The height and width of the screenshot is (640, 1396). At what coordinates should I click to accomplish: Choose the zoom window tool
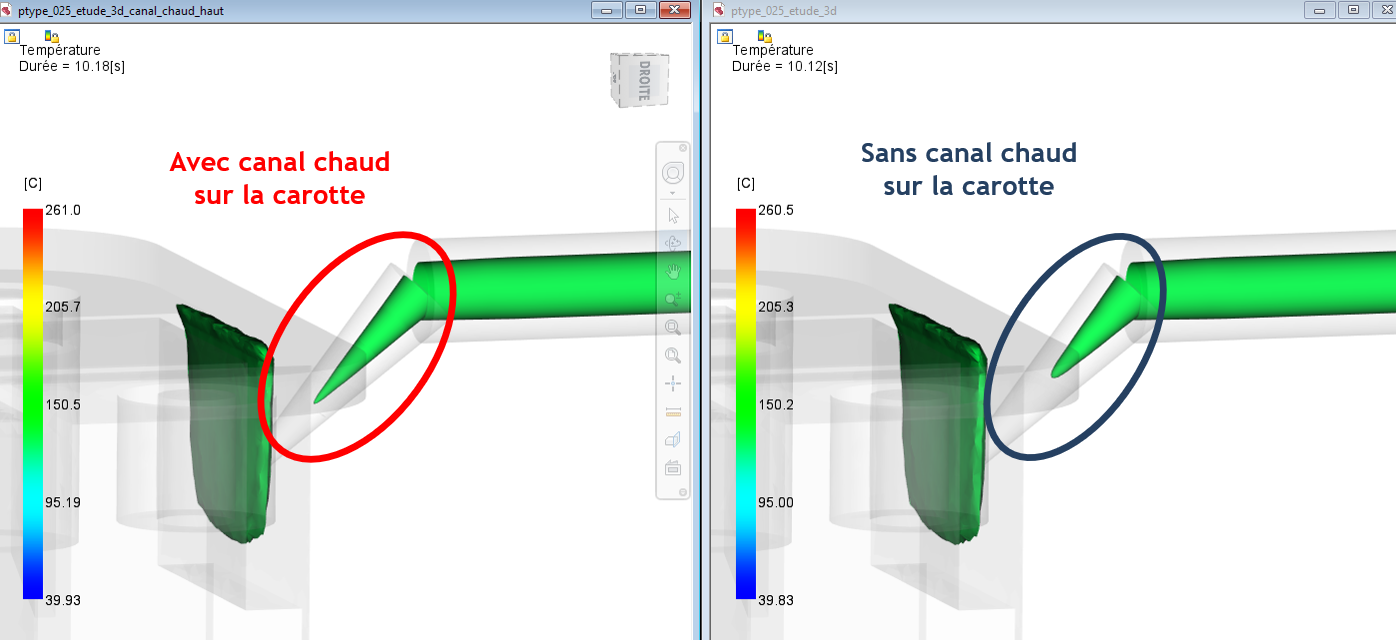click(x=673, y=326)
